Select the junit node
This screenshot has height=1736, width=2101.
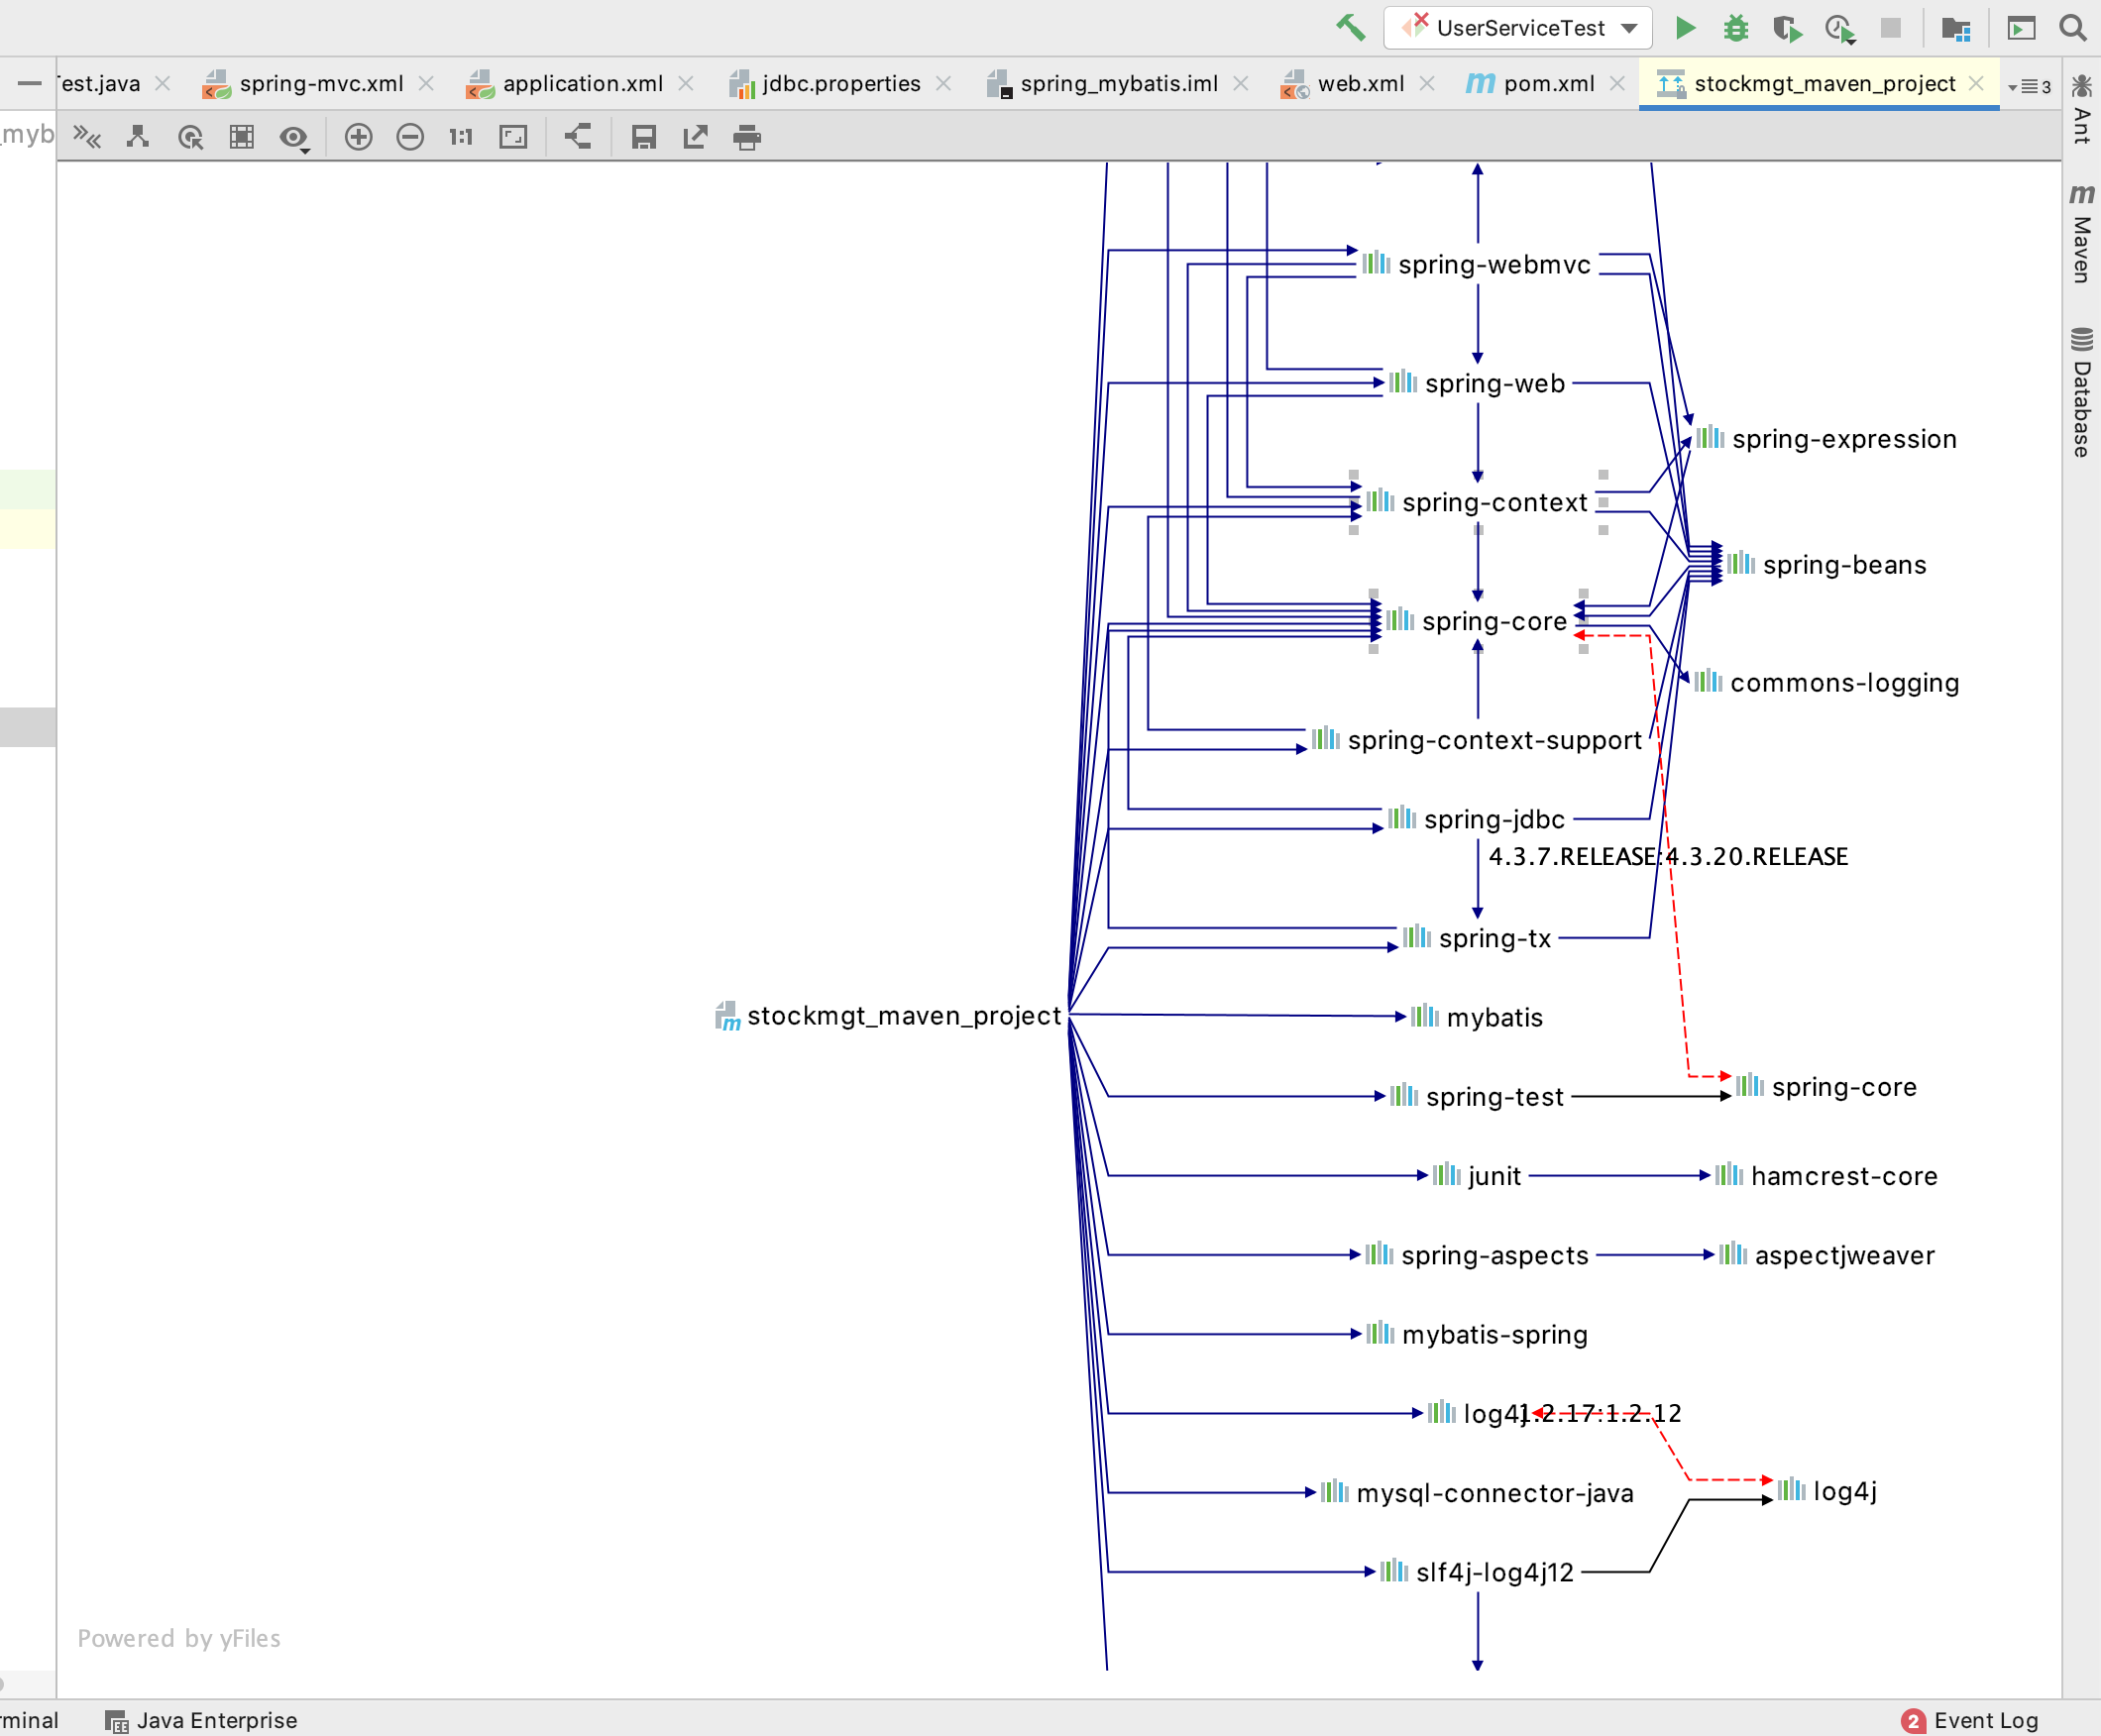coord(1477,1176)
